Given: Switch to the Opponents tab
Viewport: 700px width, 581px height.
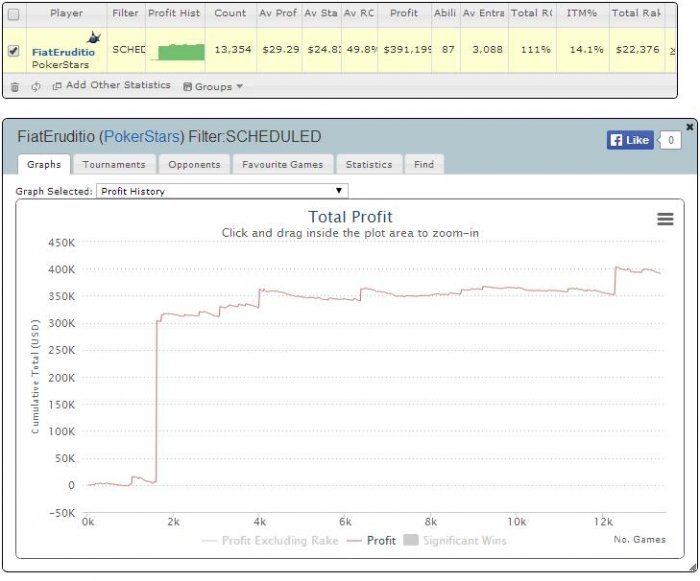Looking at the screenshot, I should coord(194,164).
